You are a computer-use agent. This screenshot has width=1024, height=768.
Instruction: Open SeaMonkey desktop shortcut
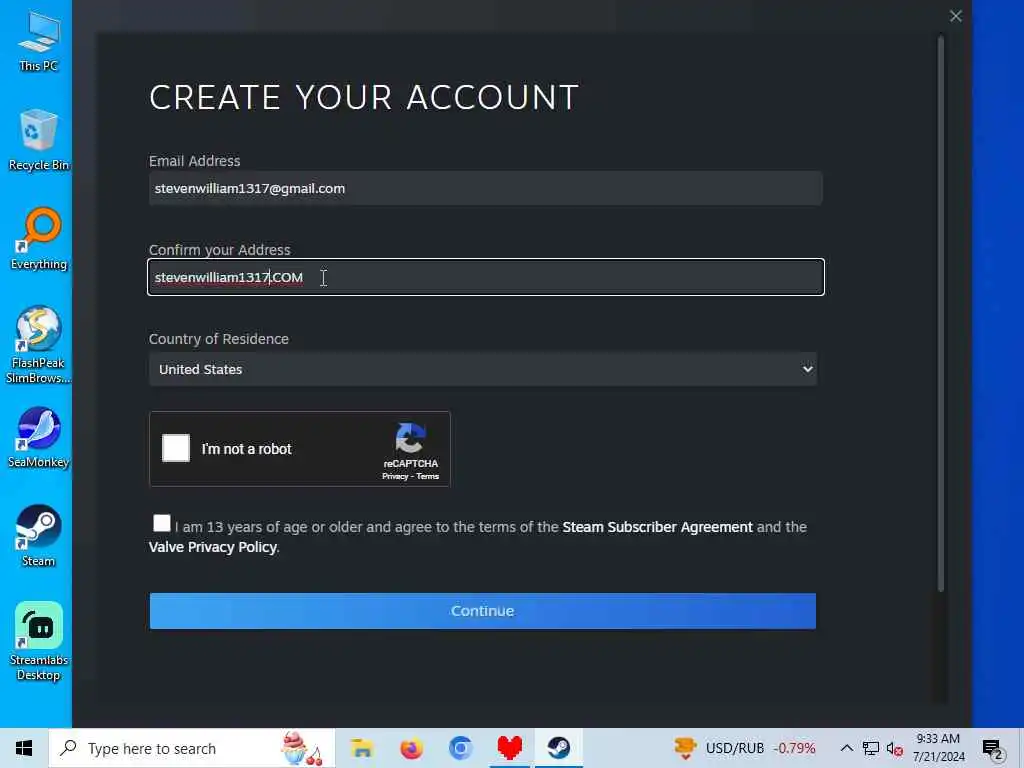(39, 437)
